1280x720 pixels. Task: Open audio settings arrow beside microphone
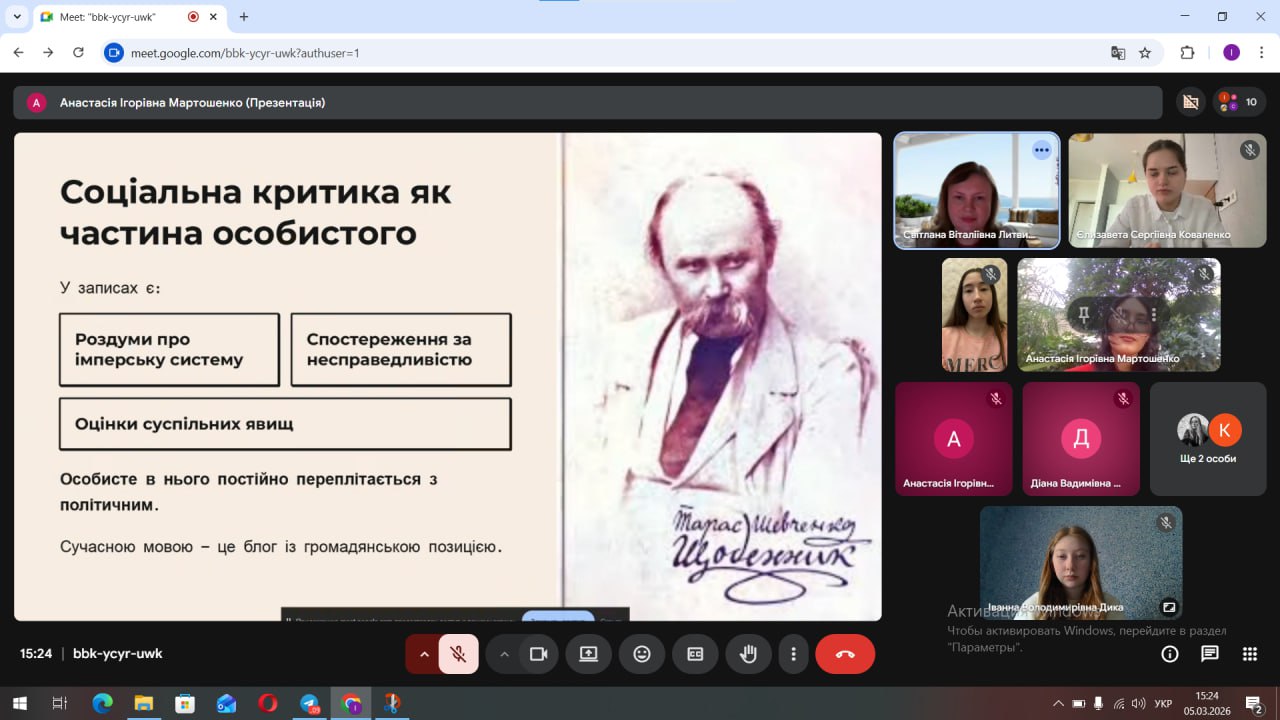(423, 654)
